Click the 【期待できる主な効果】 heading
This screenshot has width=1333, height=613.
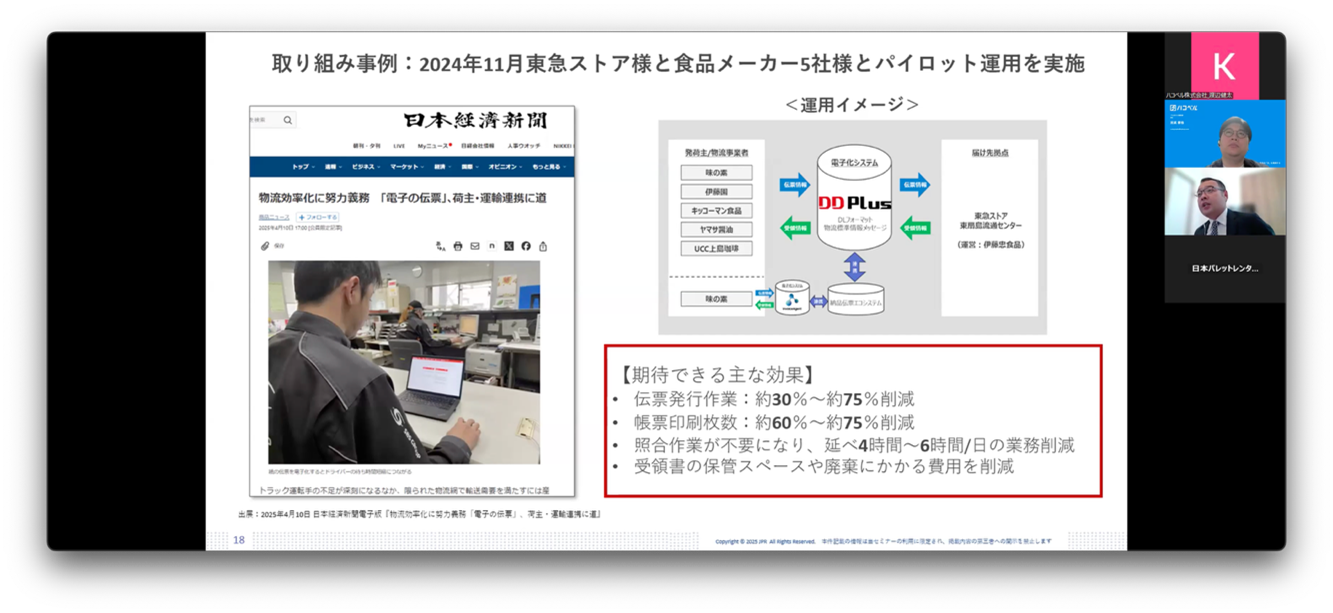[718, 375]
